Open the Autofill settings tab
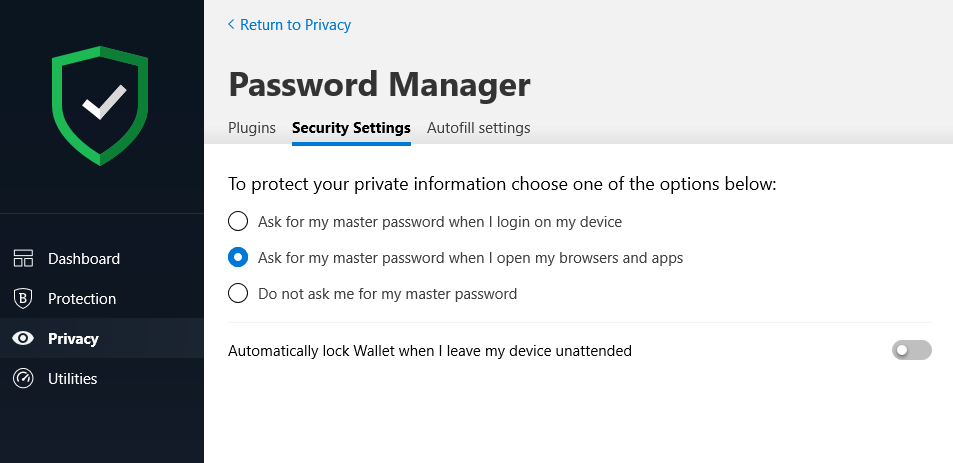 pyautogui.click(x=478, y=128)
